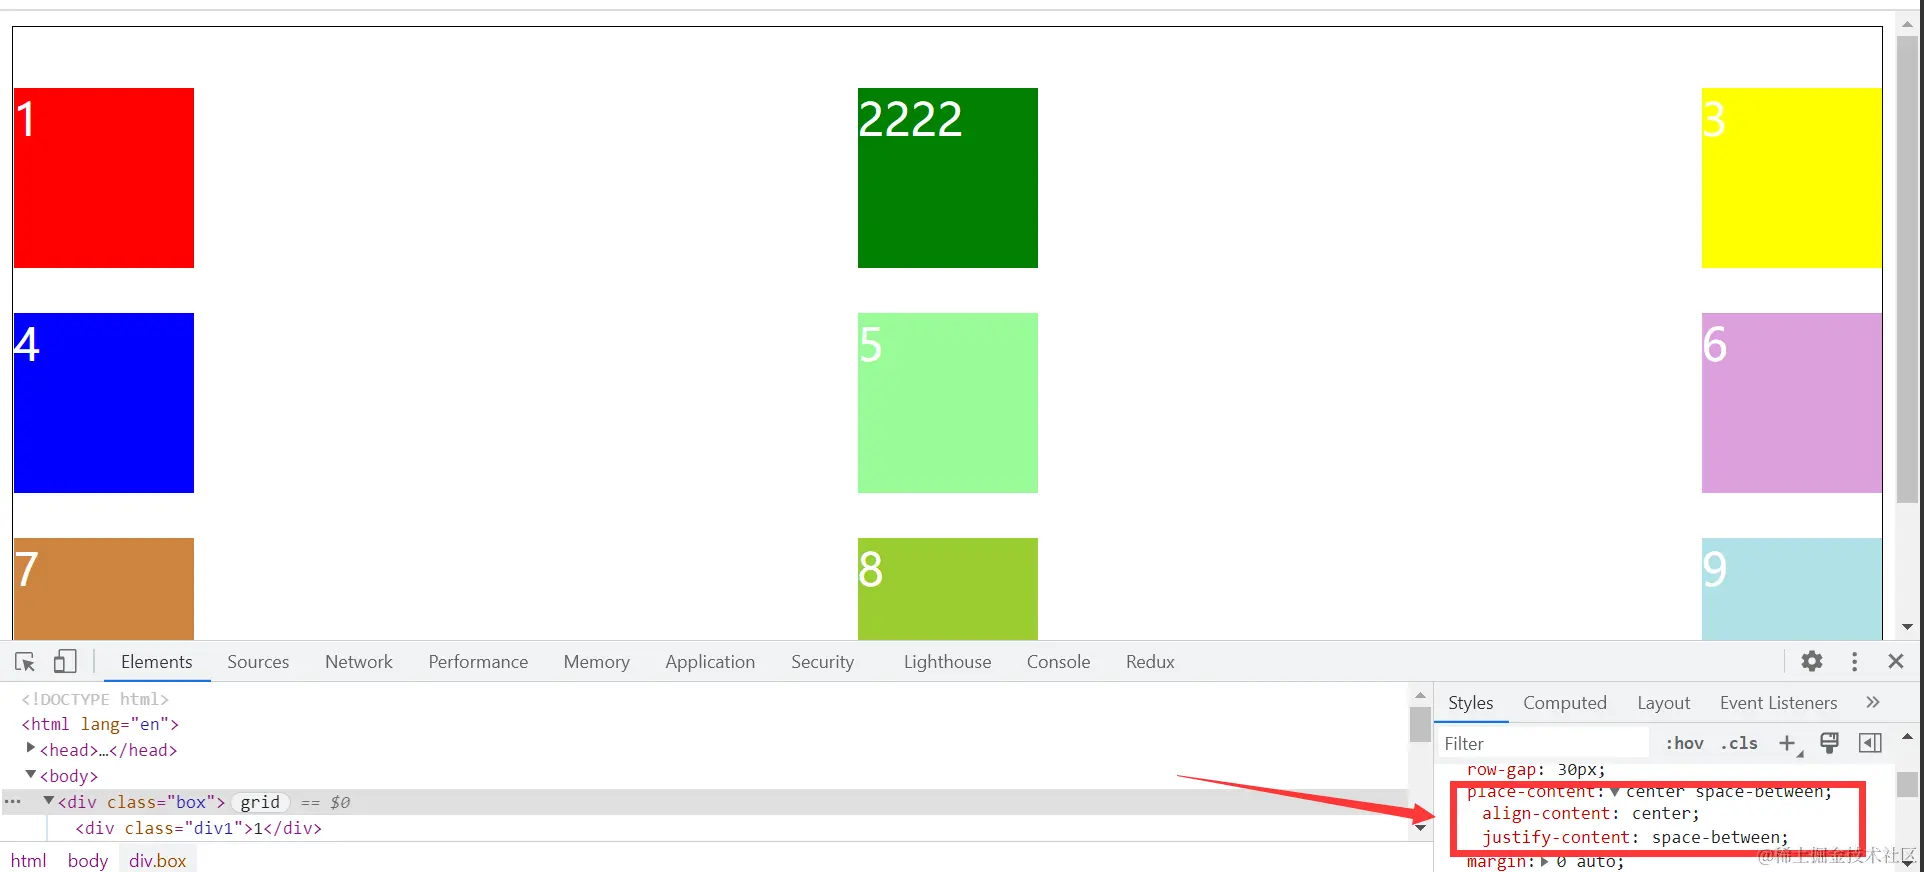1924x872 pixels.
Task: Focus the Filter styles input field
Action: point(1543,743)
